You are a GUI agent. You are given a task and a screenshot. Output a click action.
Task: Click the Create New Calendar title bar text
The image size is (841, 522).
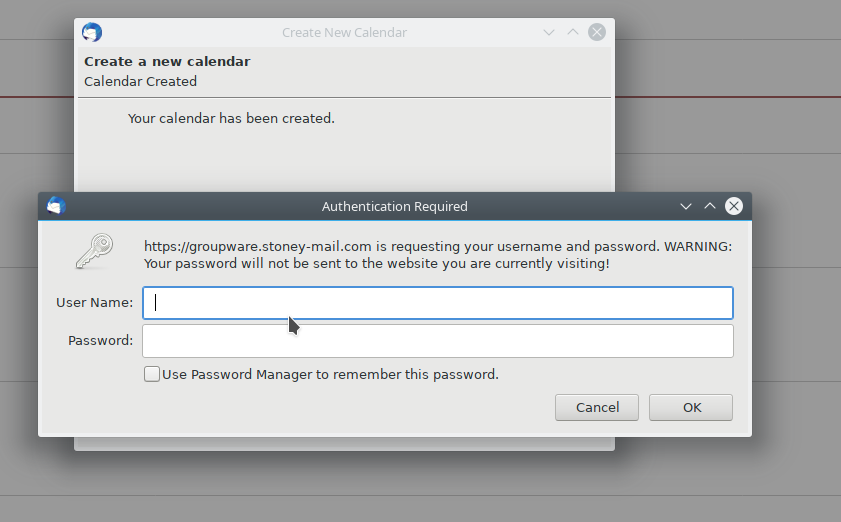coord(344,32)
